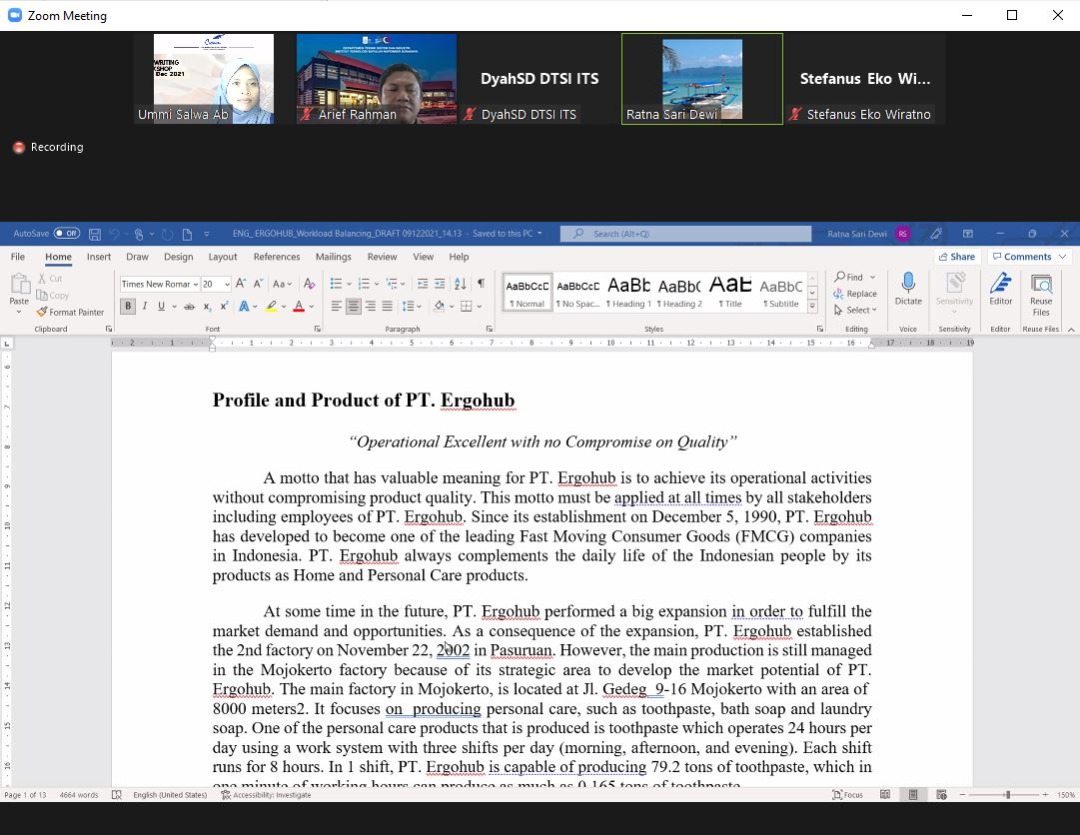Click the zoom slider handle in status bar
The width and height of the screenshot is (1080, 835).
(x=1008, y=795)
